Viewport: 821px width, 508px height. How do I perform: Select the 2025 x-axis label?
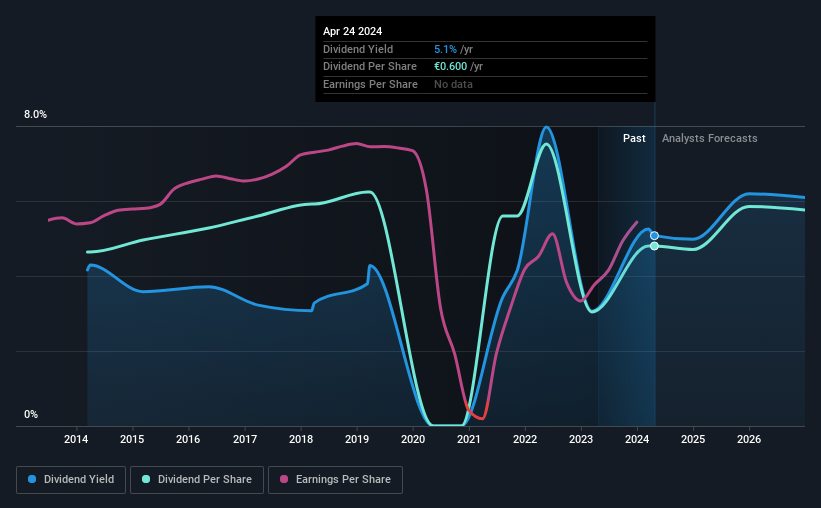pos(693,439)
